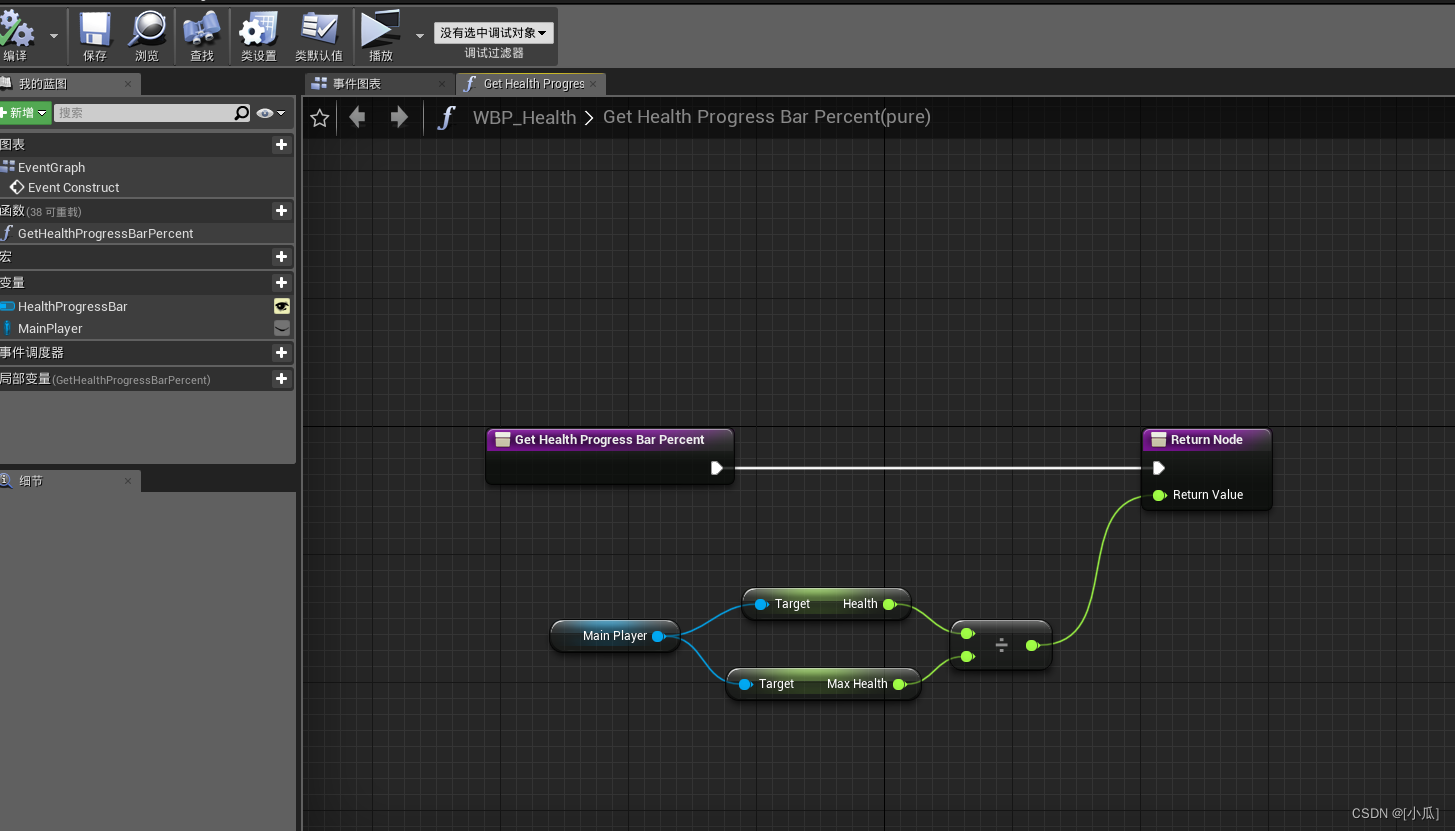Click the star bookmark icon
Image resolution: width=1455 pixels, height=831 pixels.
pyautogui.click(x=320, y=118)
